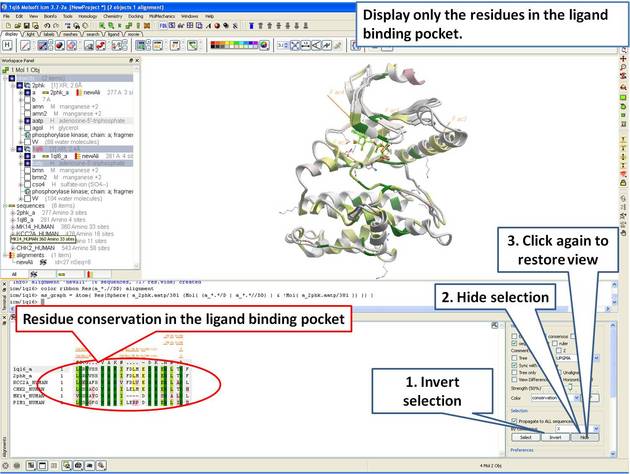This screenshot has height=474, width=630.
Task: Toggle display checkbox for cso4 sulfate ion
Action: point(27,184)
